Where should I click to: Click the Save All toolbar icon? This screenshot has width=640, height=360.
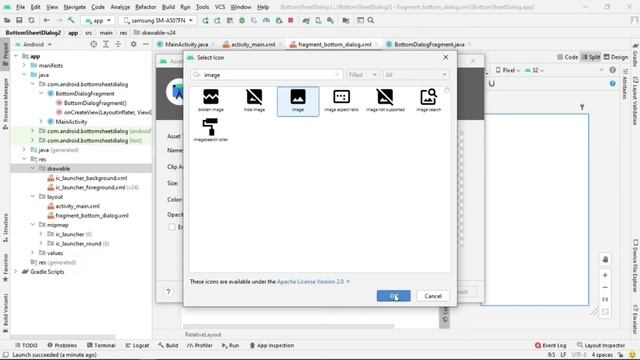click(19, 20)
